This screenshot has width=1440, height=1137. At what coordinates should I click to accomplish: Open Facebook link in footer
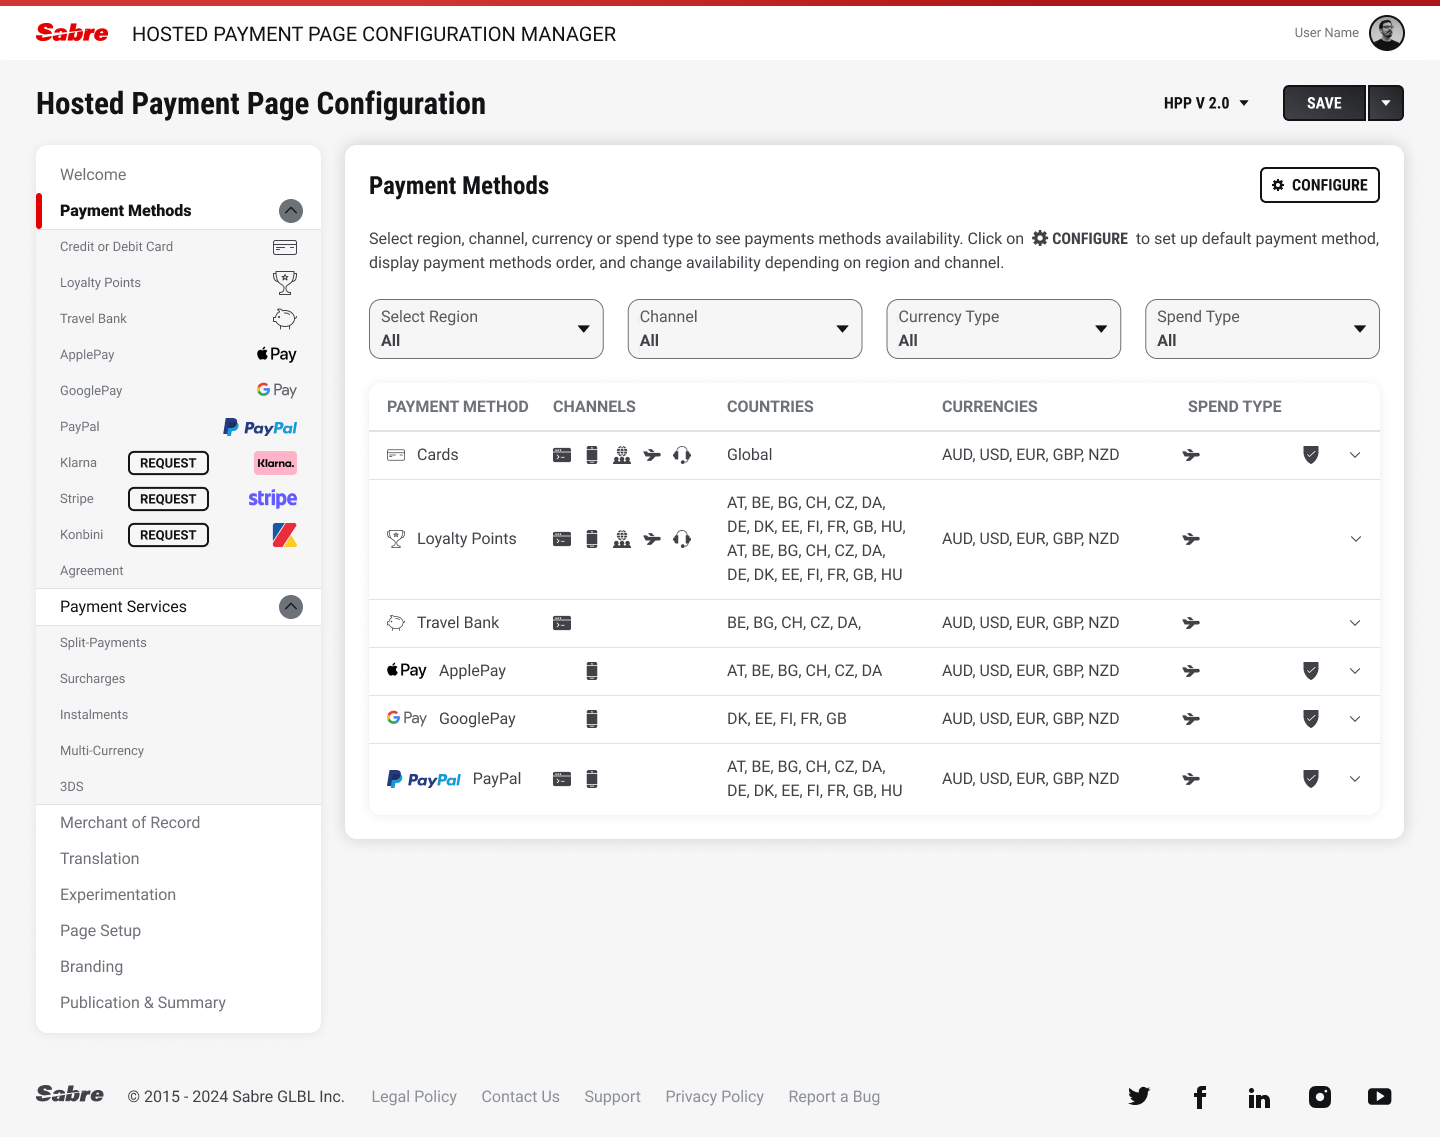(1200, 1097)
